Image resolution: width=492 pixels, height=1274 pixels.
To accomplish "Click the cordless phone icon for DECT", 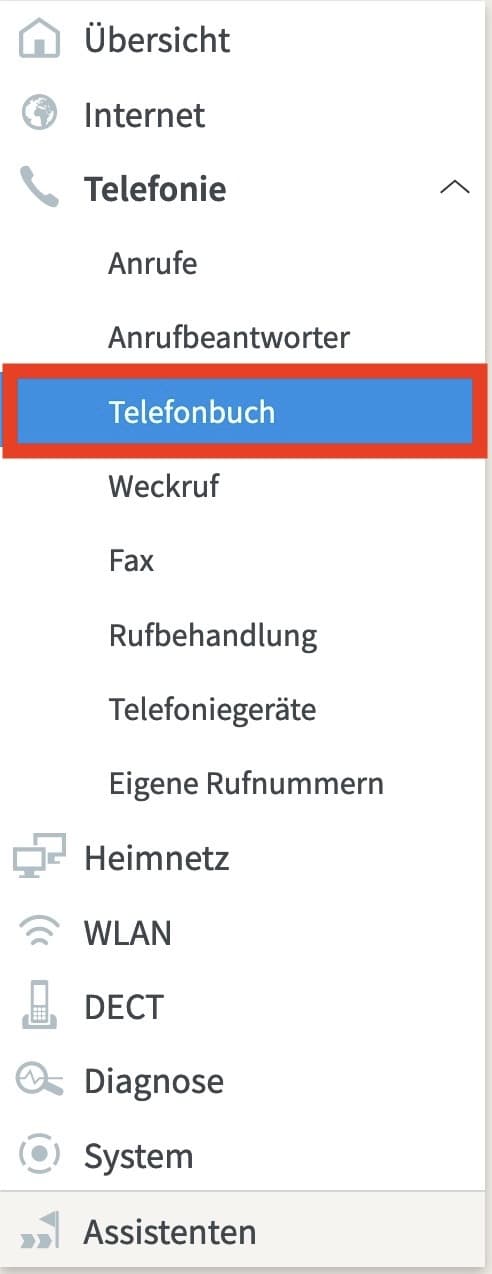I will click(x=39, y=1006).
